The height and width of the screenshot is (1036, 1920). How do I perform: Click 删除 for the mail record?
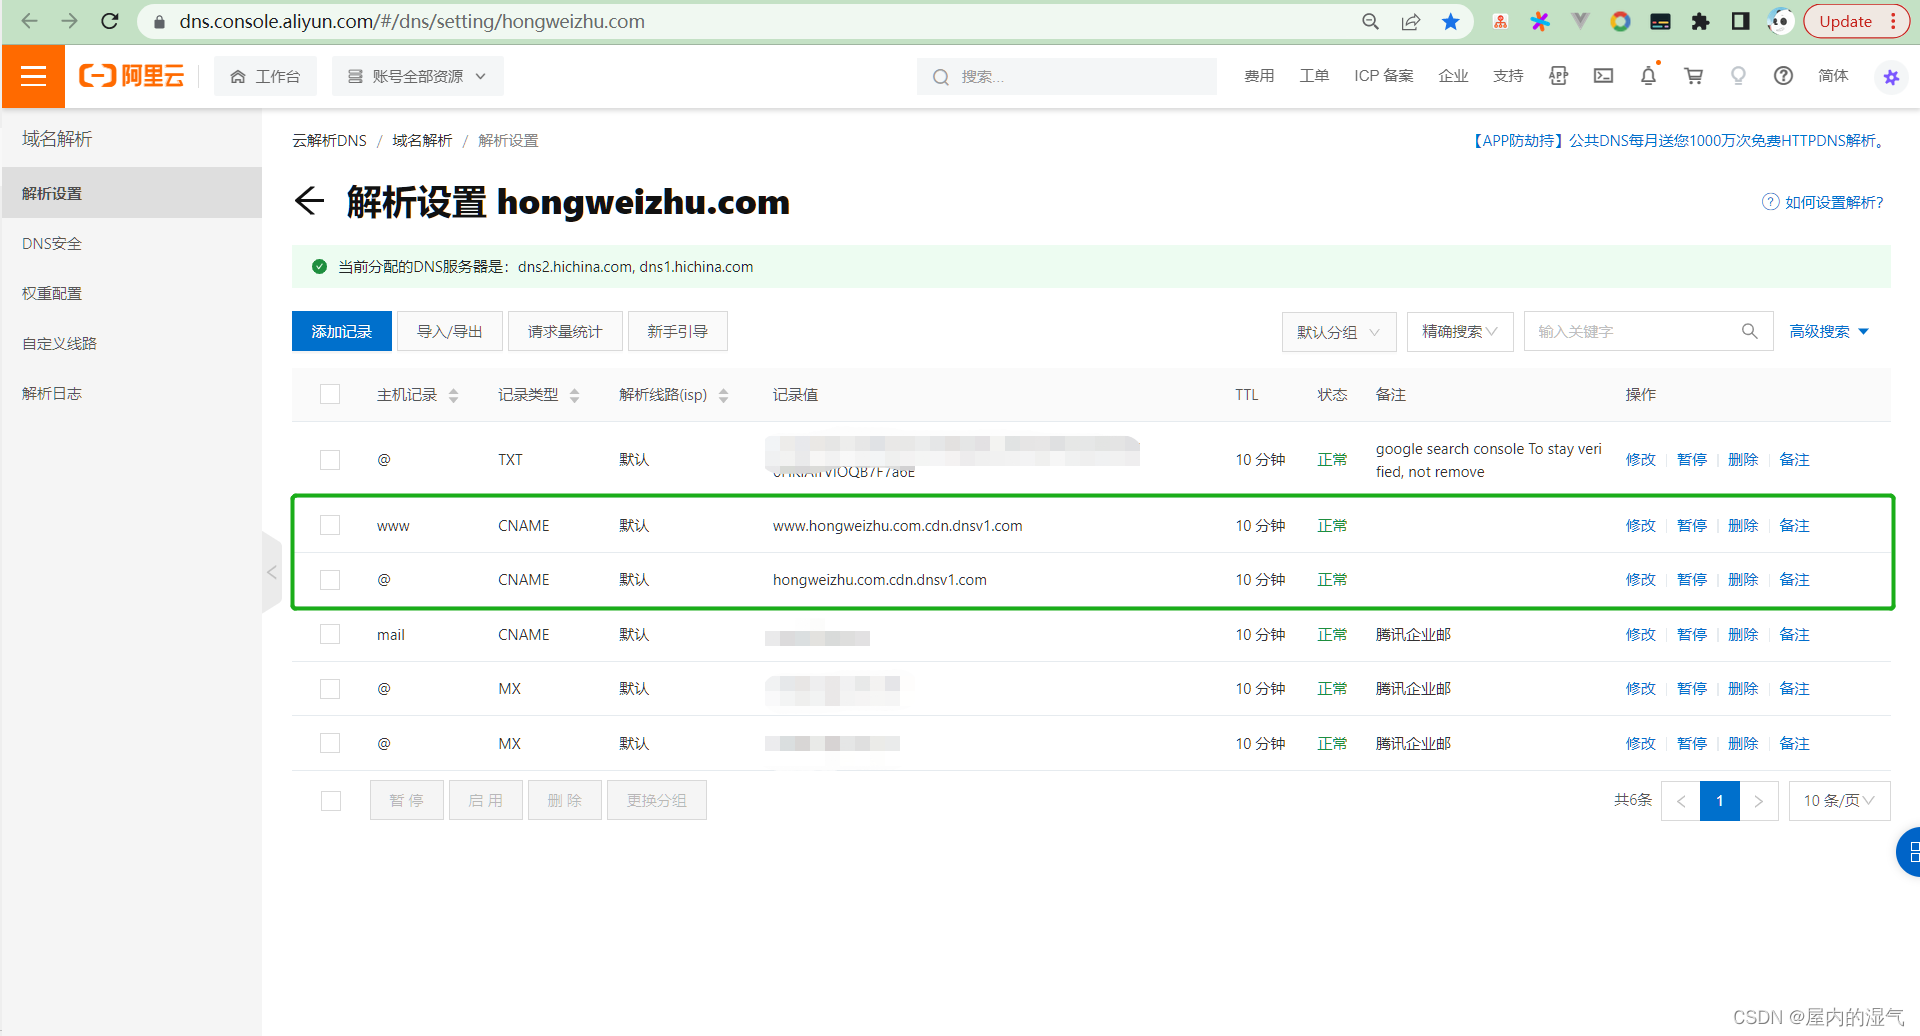click(x=1743, y=634)
